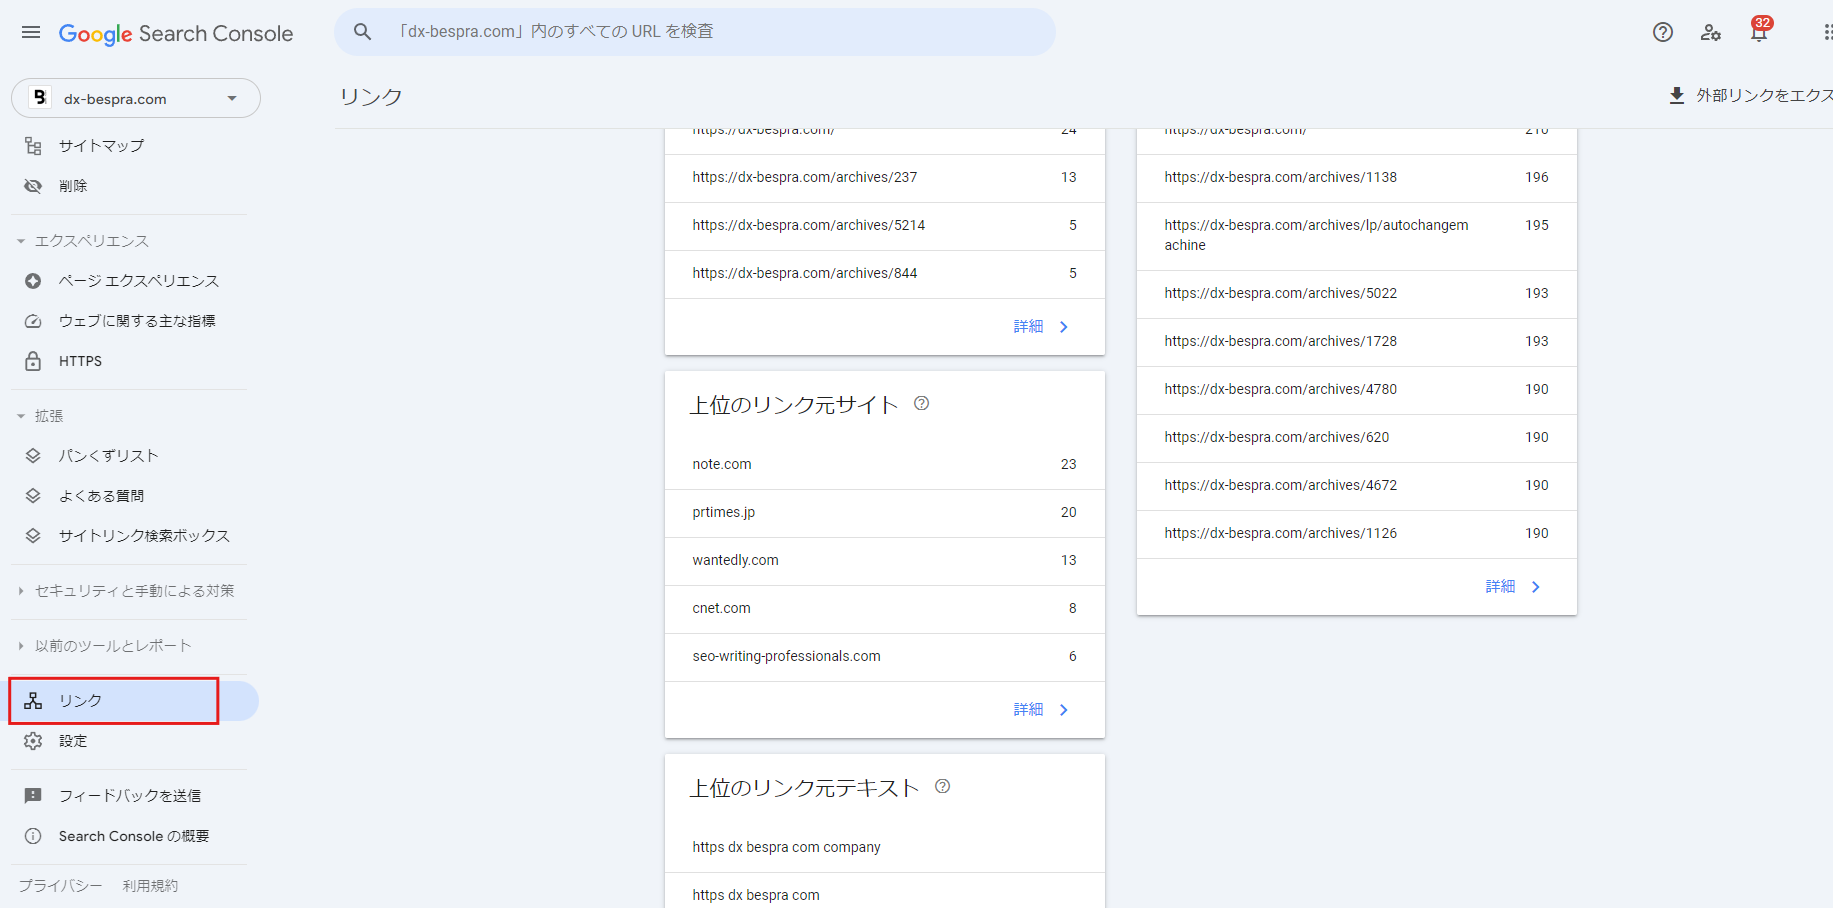Click 詳細 link under the internal links table
Image resolution: width=1833 pixels, height=908 pixels.
[x=1512, y=587]
